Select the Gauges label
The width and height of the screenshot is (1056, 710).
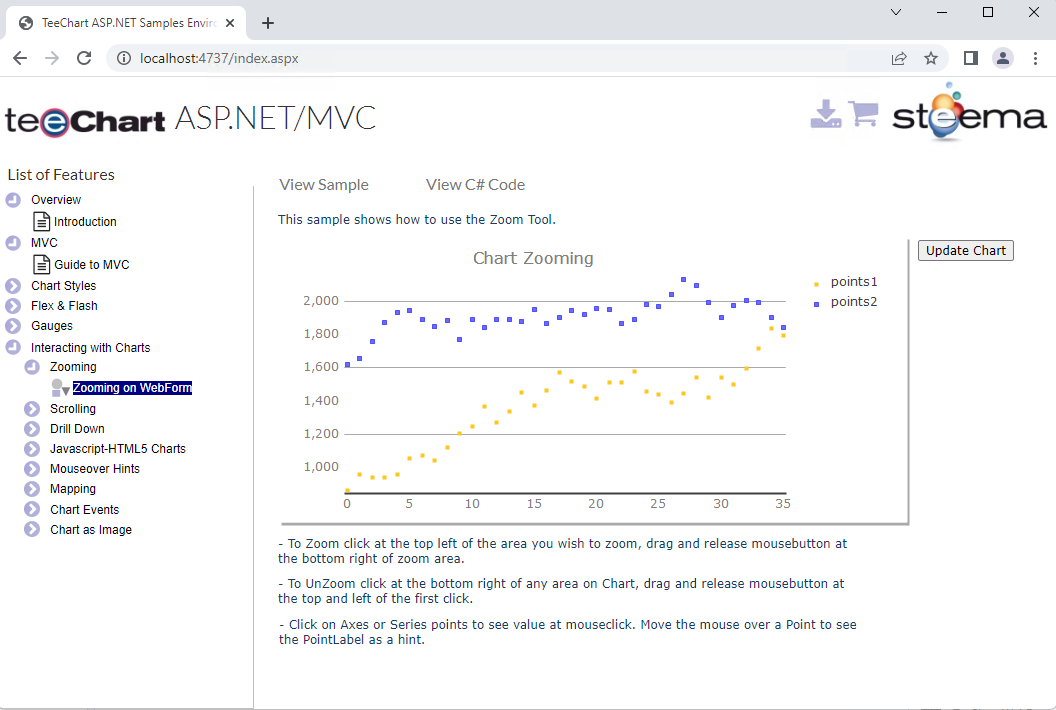[x=52, y=326]
